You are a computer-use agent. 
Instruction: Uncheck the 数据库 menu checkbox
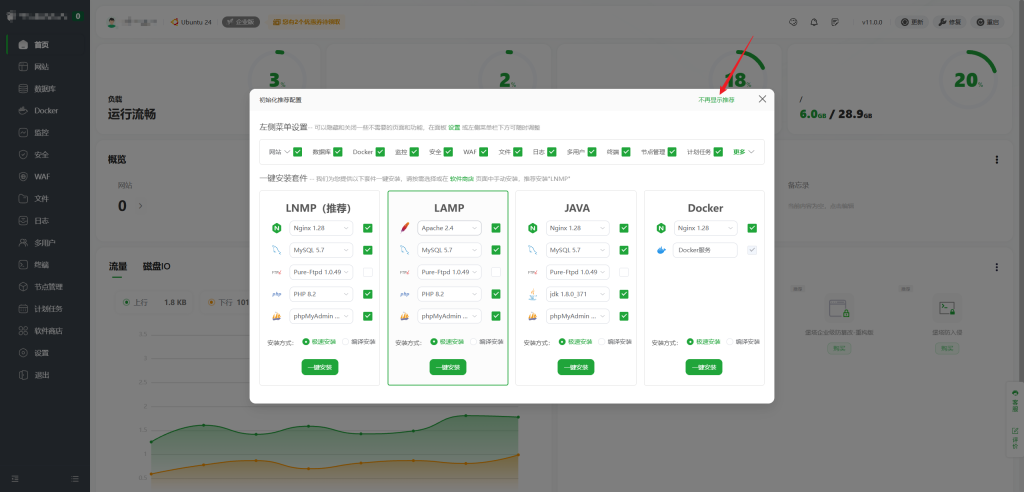pyautogui.click(x=338, y=152)
